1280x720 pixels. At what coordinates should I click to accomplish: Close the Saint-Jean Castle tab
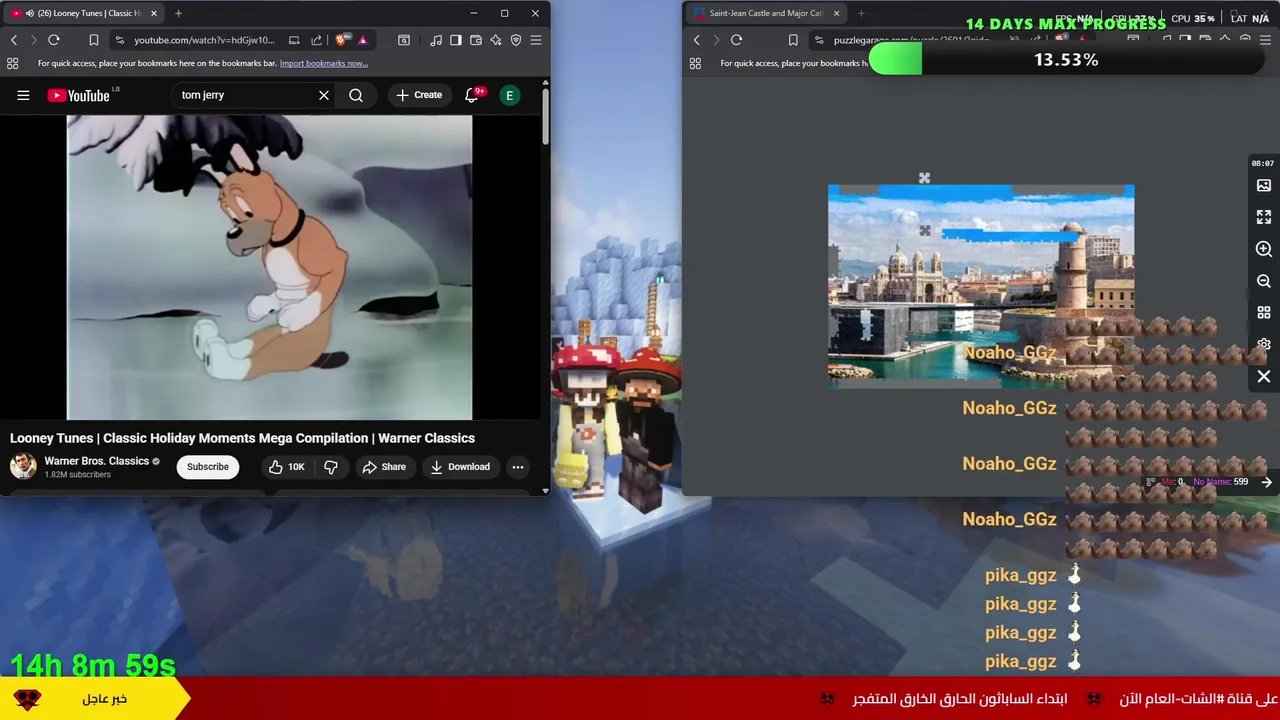836,13
